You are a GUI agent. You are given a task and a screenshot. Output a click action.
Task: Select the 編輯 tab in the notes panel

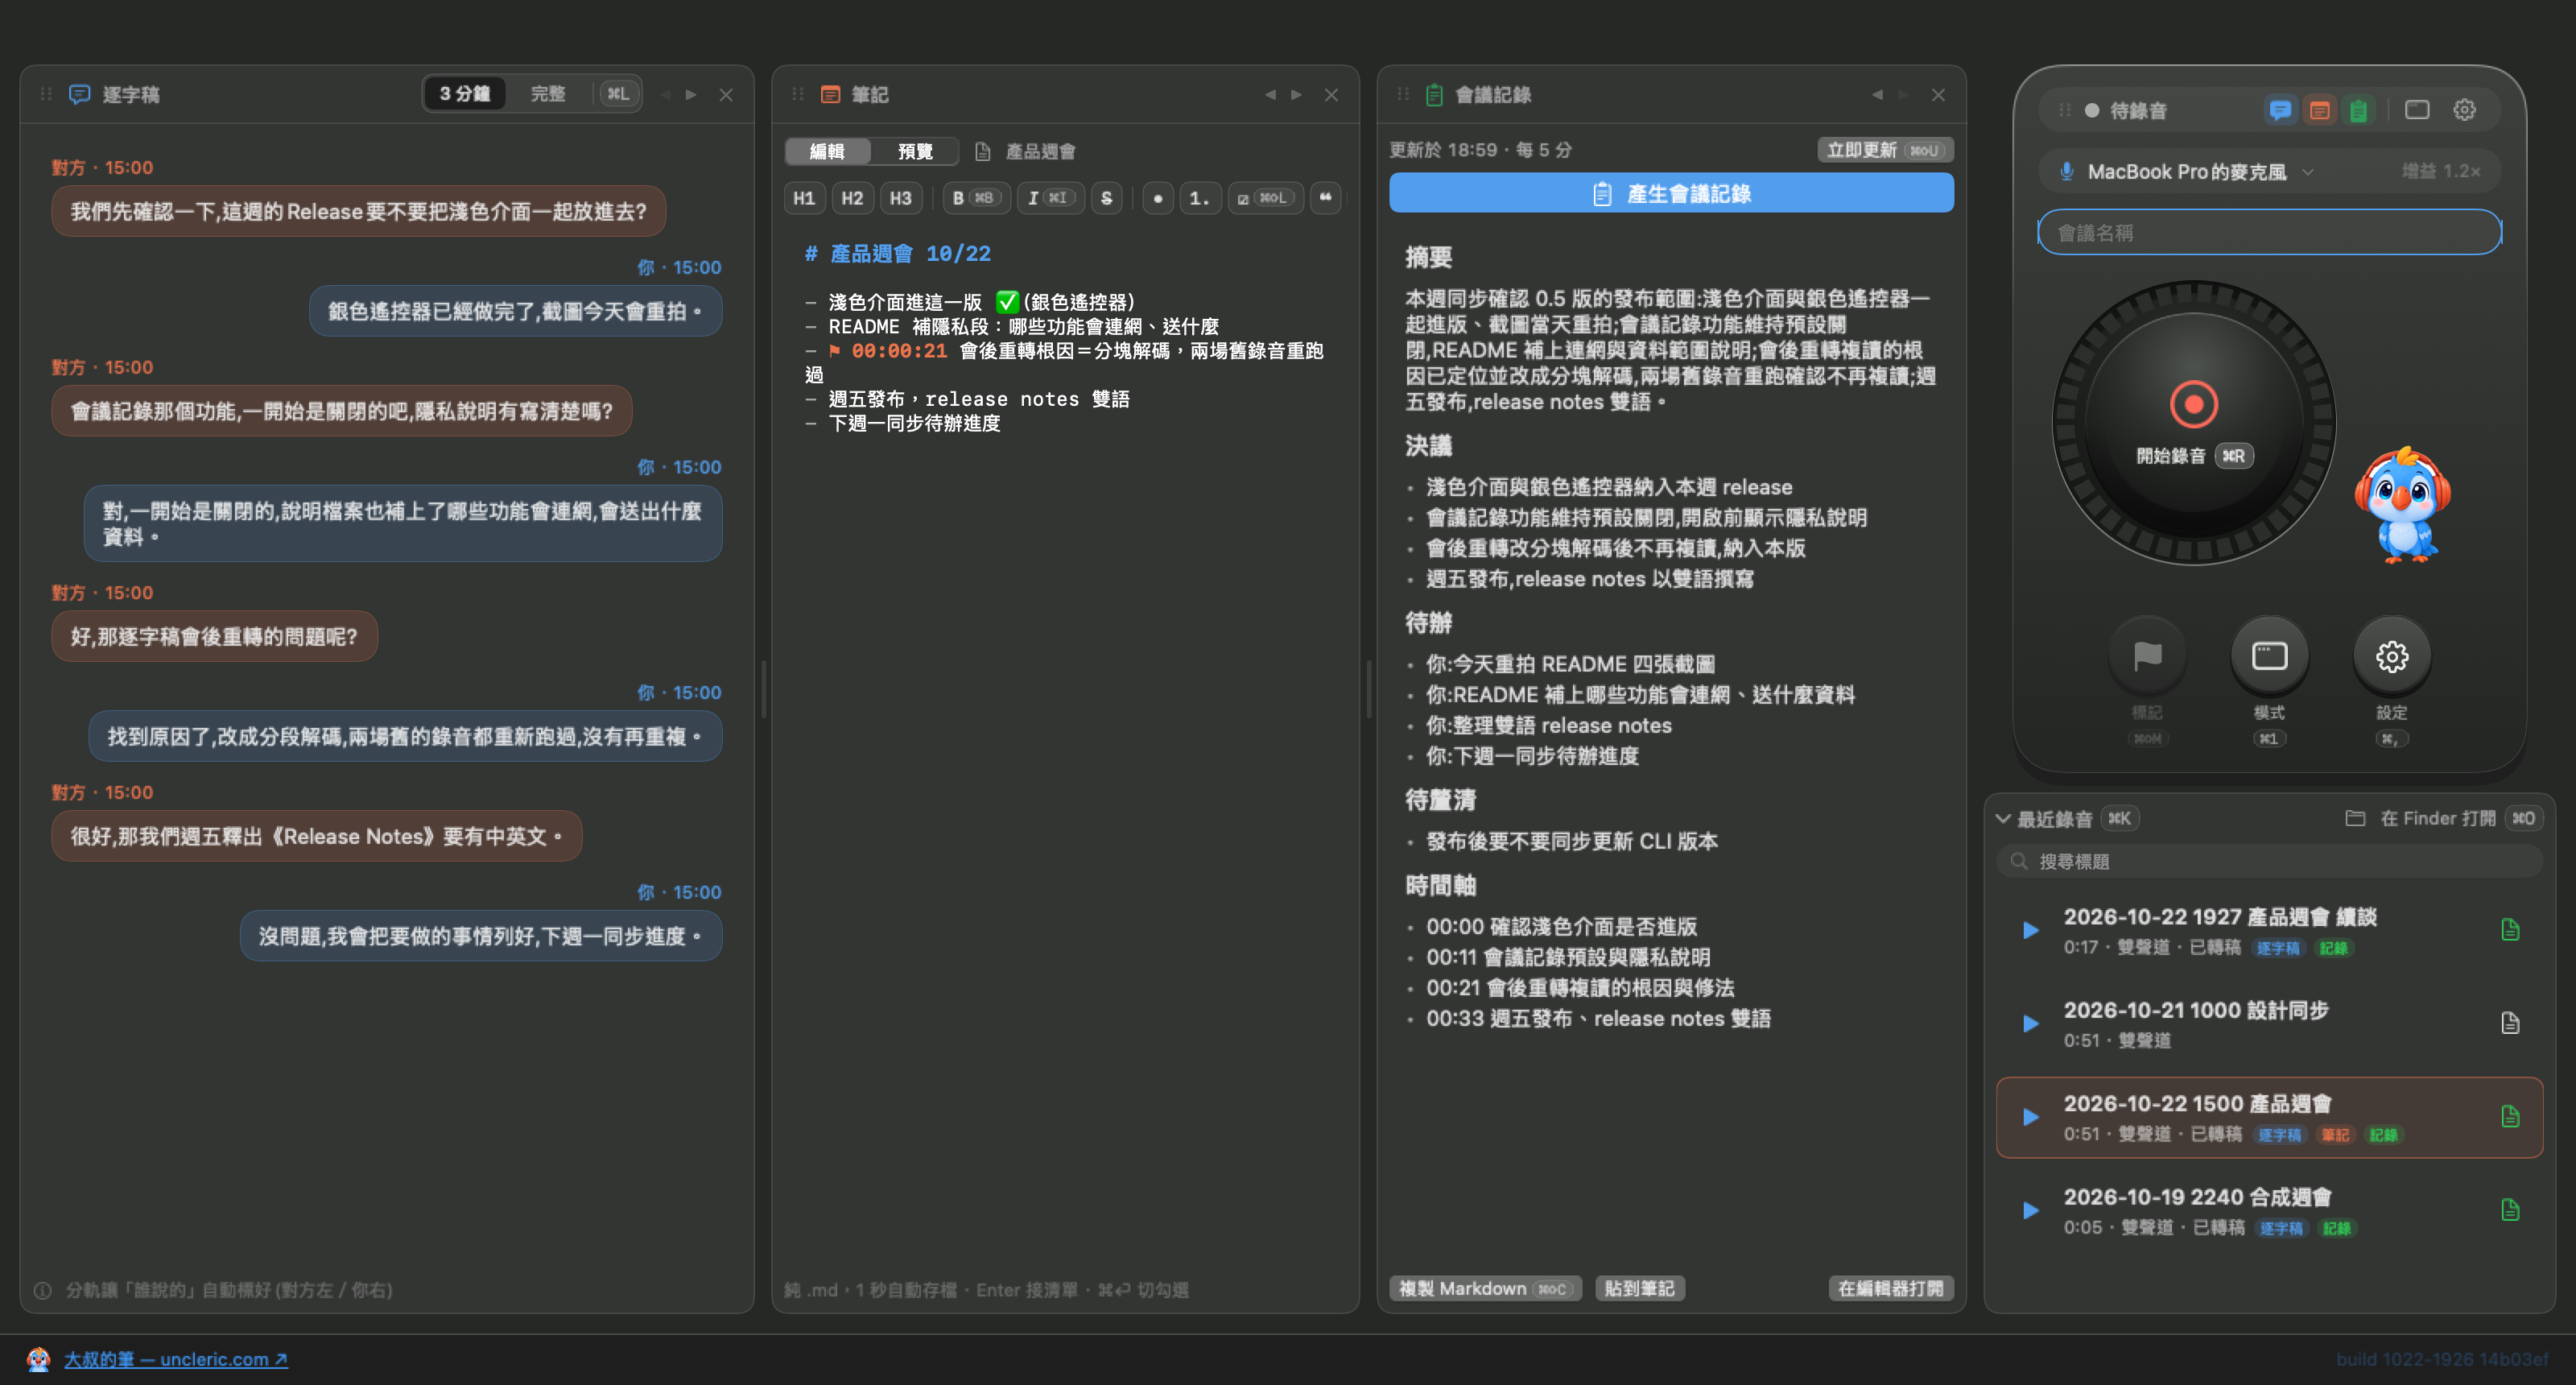pyautogui.click(x=827, y=151)
